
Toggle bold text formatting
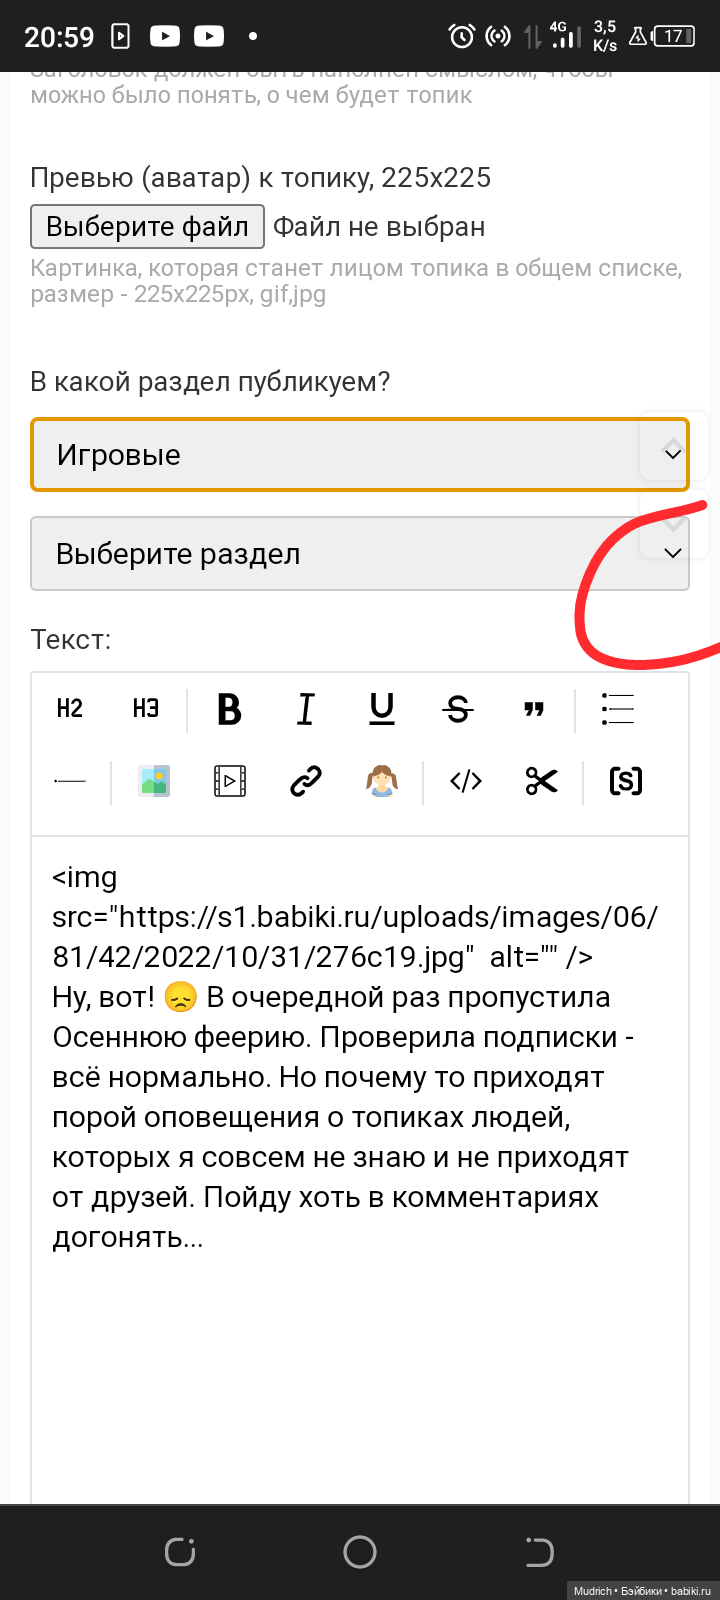[229, 709]
